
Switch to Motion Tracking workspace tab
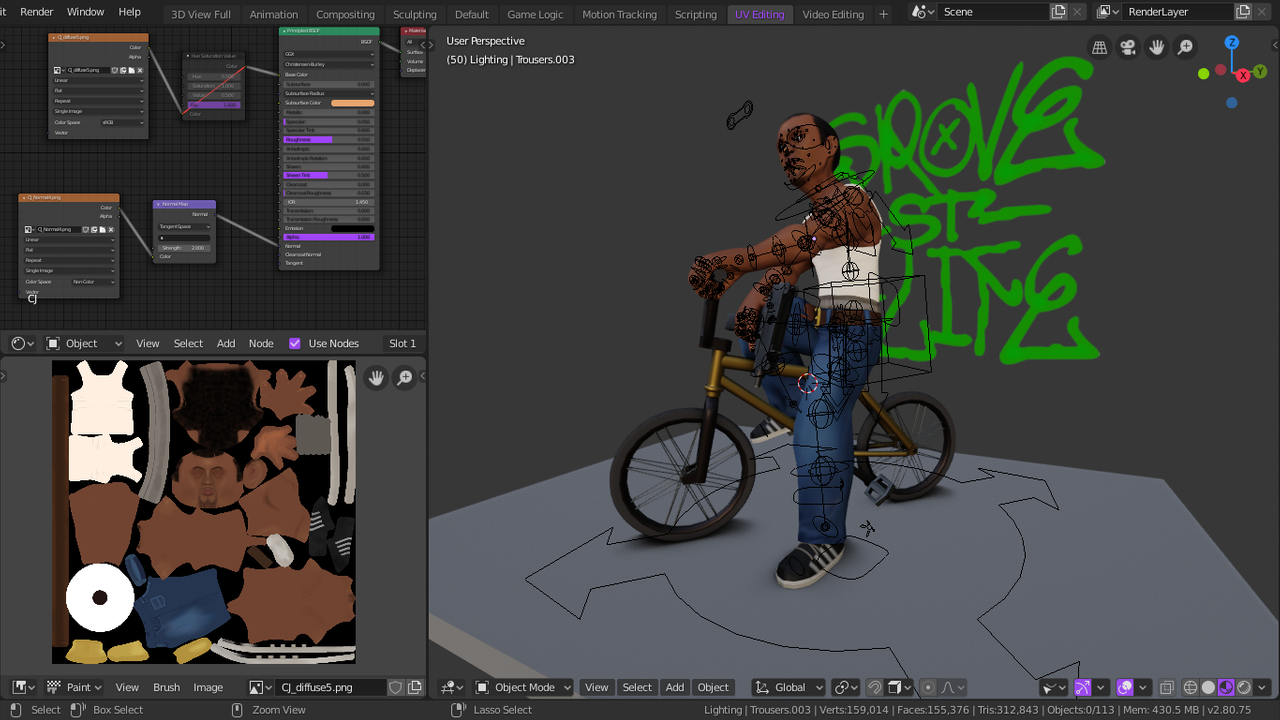click(x=620, y=14)
